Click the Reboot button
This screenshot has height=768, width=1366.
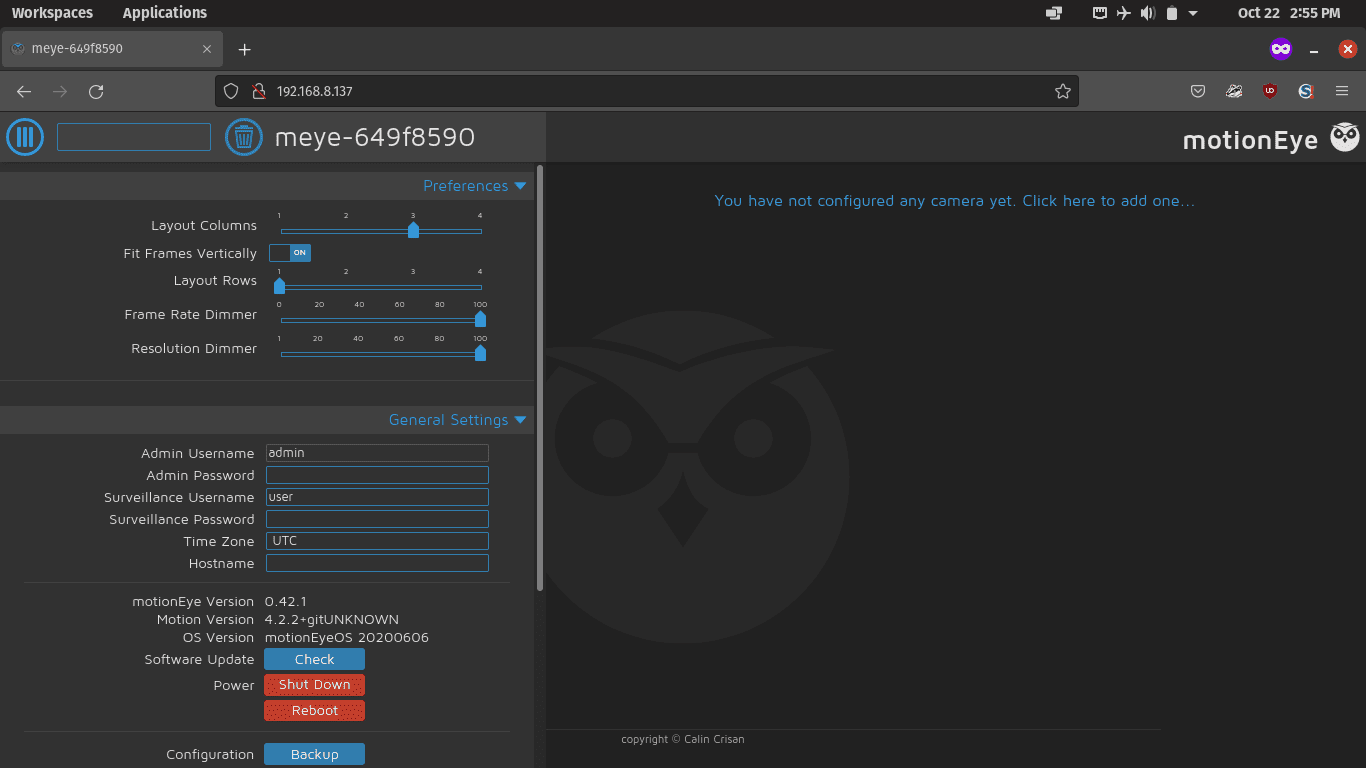click(x=314, y=711)
